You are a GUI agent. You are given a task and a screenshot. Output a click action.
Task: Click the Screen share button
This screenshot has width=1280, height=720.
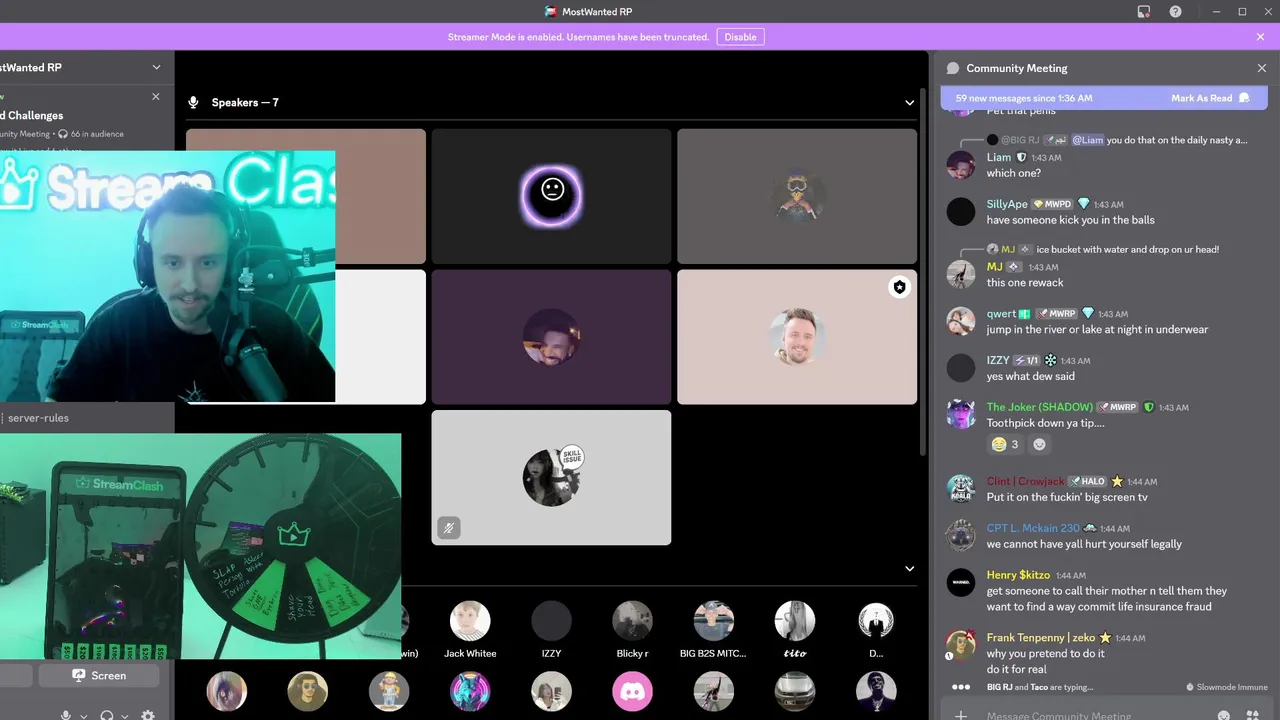pos(98,676)
